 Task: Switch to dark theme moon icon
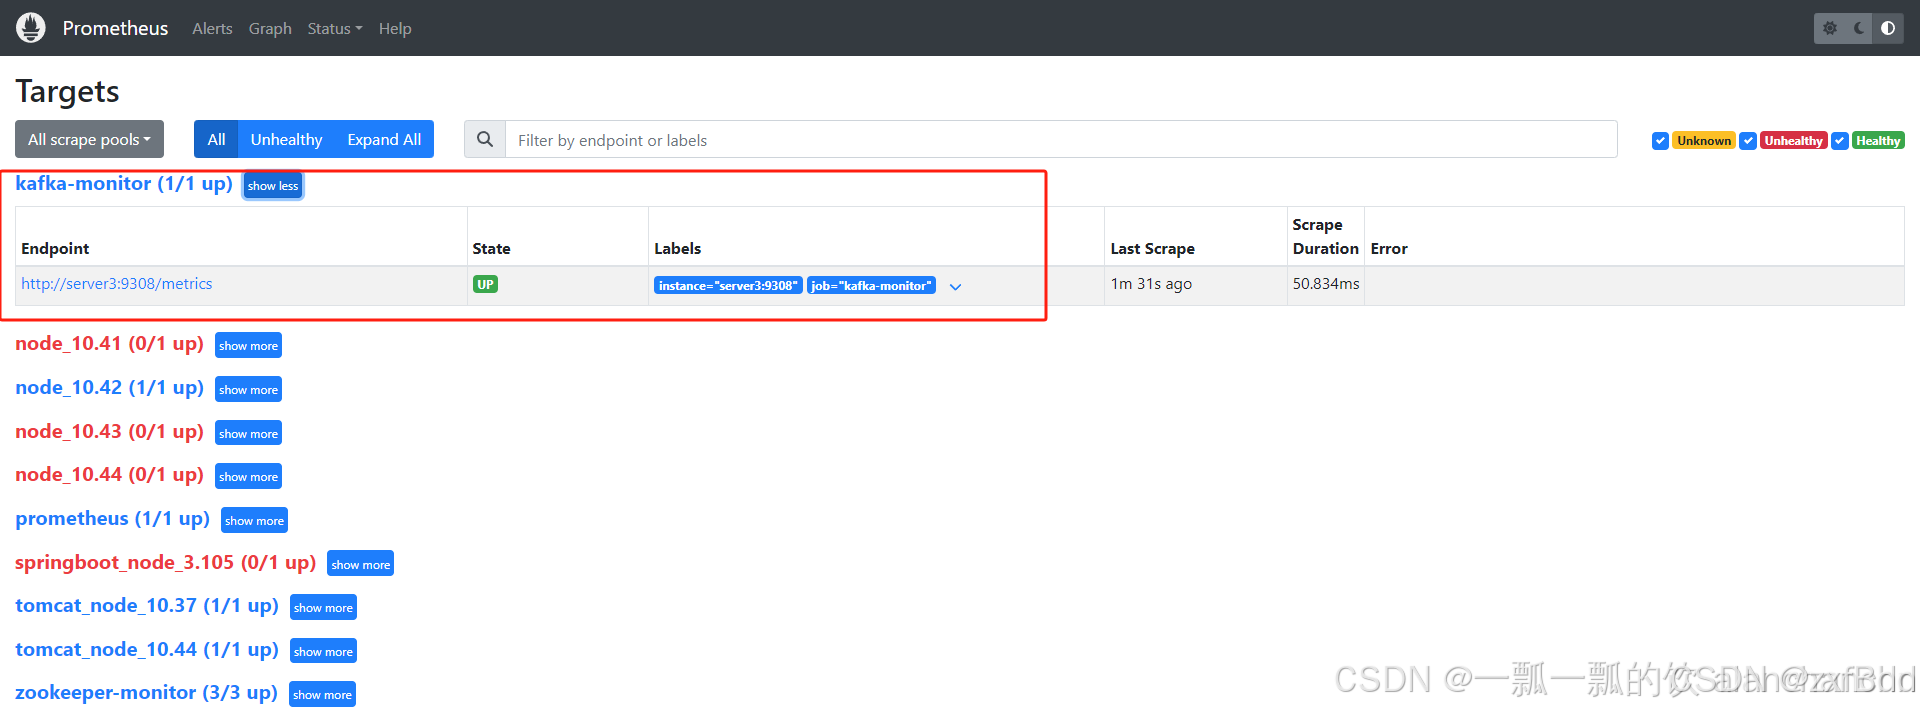[1859, 28]
